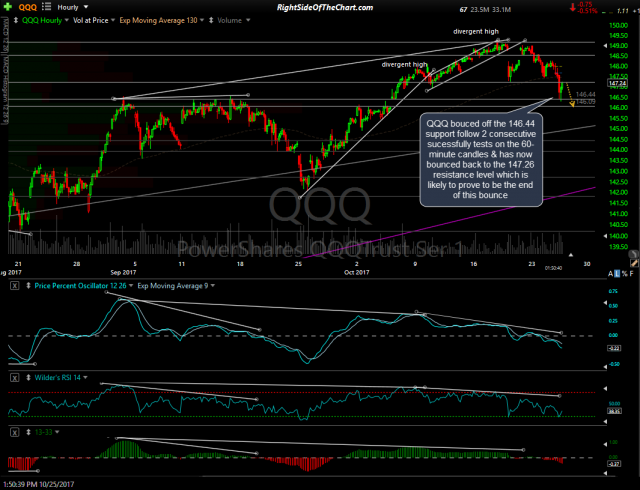Select the % percent scale toggle
The width and height of the screenshot is (640, 490).
(624, 274)
